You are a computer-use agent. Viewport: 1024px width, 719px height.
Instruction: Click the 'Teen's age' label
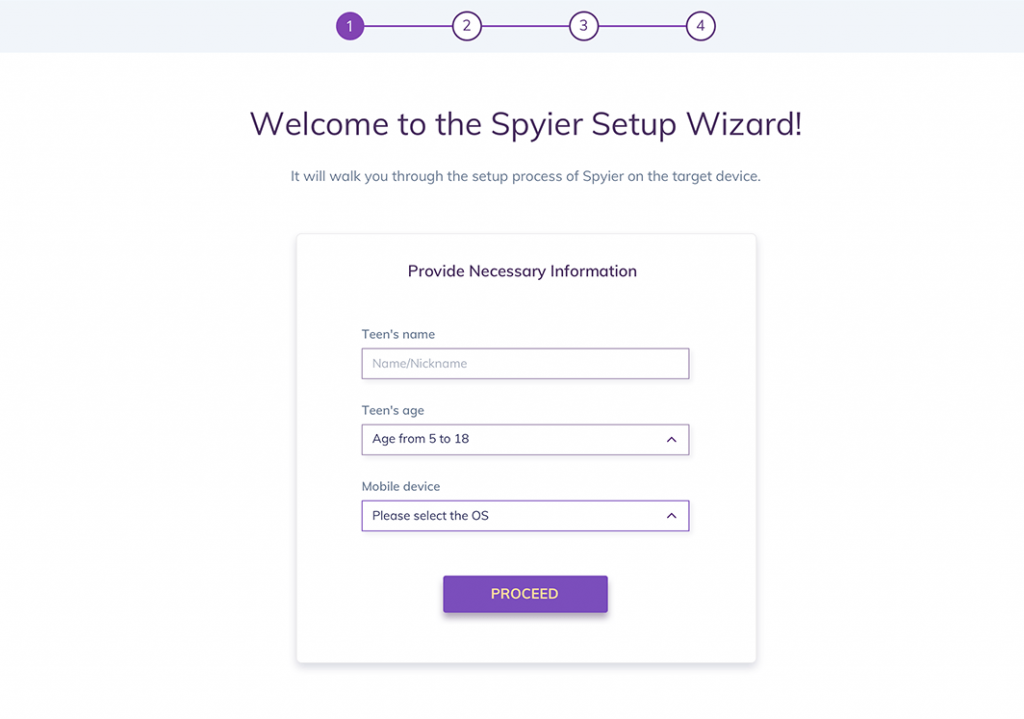tap(393, 411)
